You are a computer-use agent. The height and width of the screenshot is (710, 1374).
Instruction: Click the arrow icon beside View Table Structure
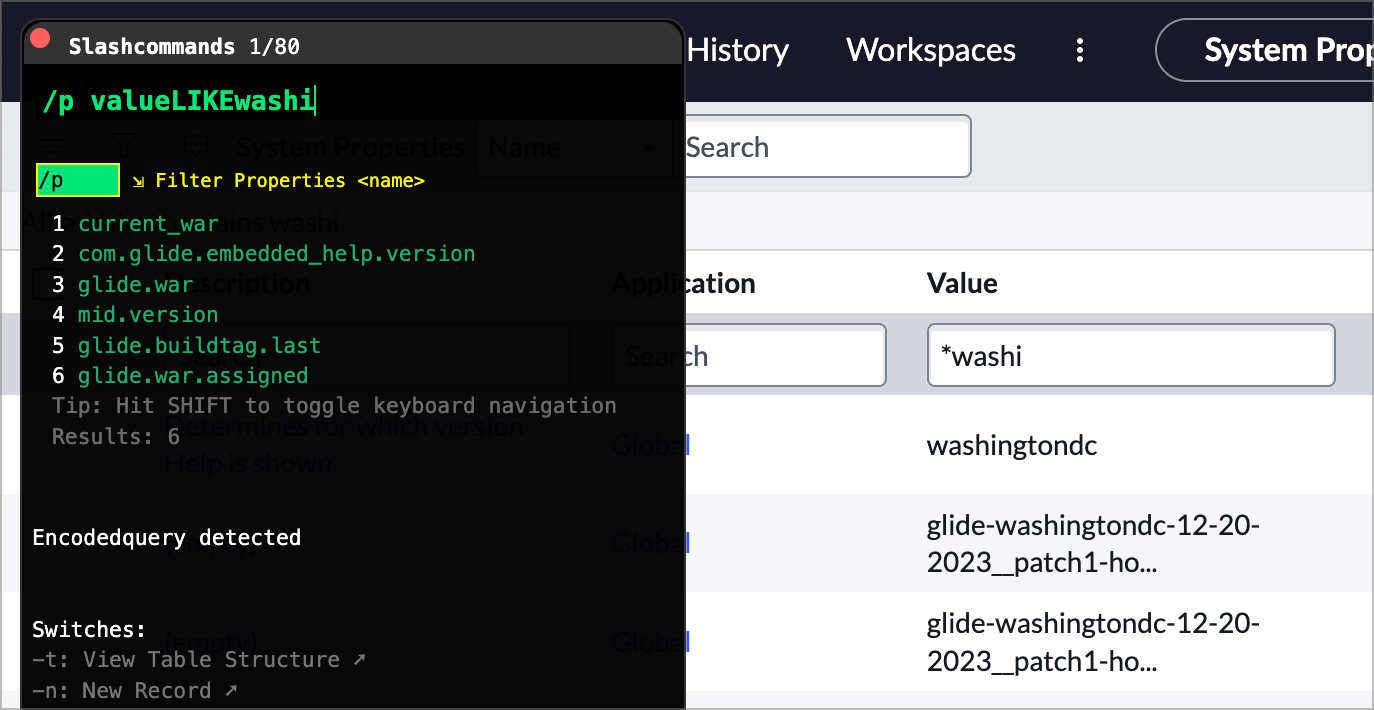pyautogui.click(x=357, y=658)
